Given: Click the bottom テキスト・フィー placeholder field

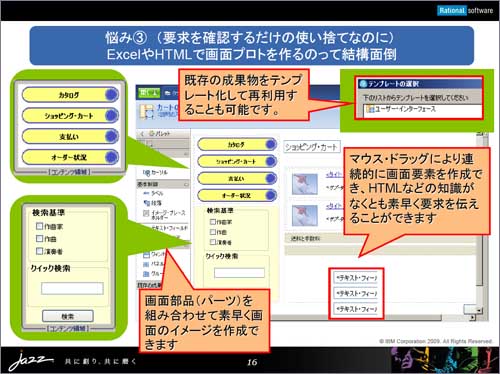Looking at the screenshot, I should [x=356, y=309].
